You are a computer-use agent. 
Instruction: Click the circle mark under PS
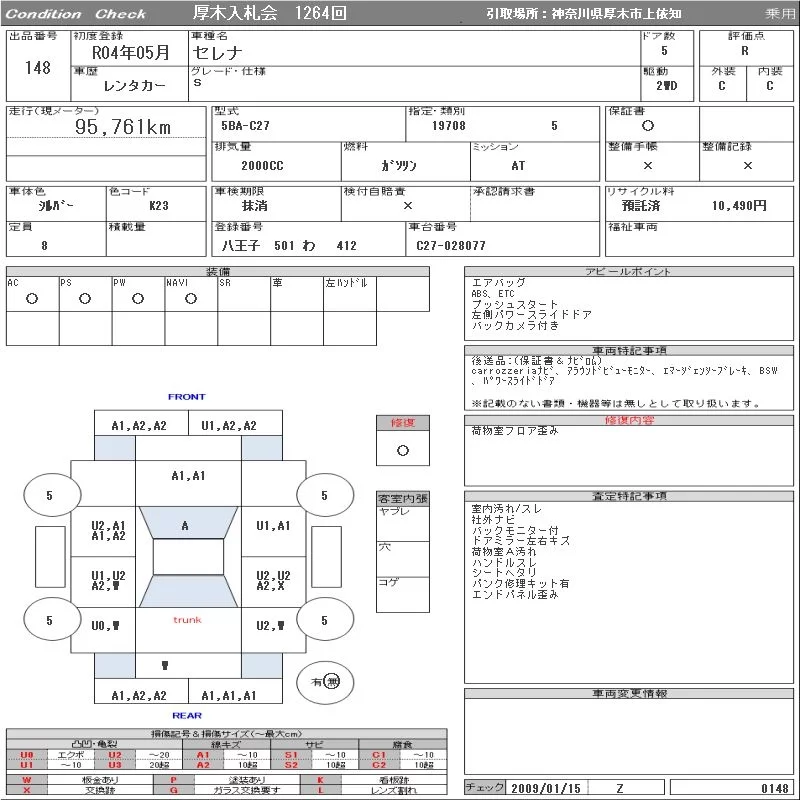point(85,298)
